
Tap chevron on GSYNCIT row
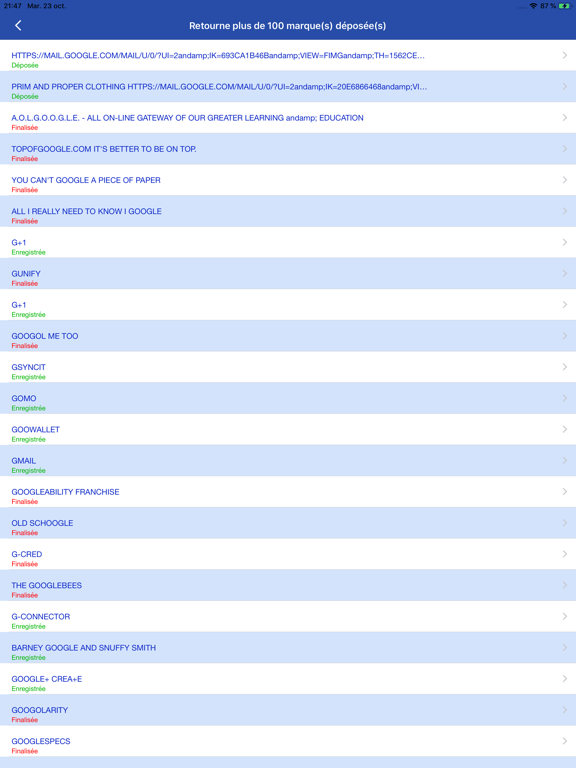(x=565, y=367)
